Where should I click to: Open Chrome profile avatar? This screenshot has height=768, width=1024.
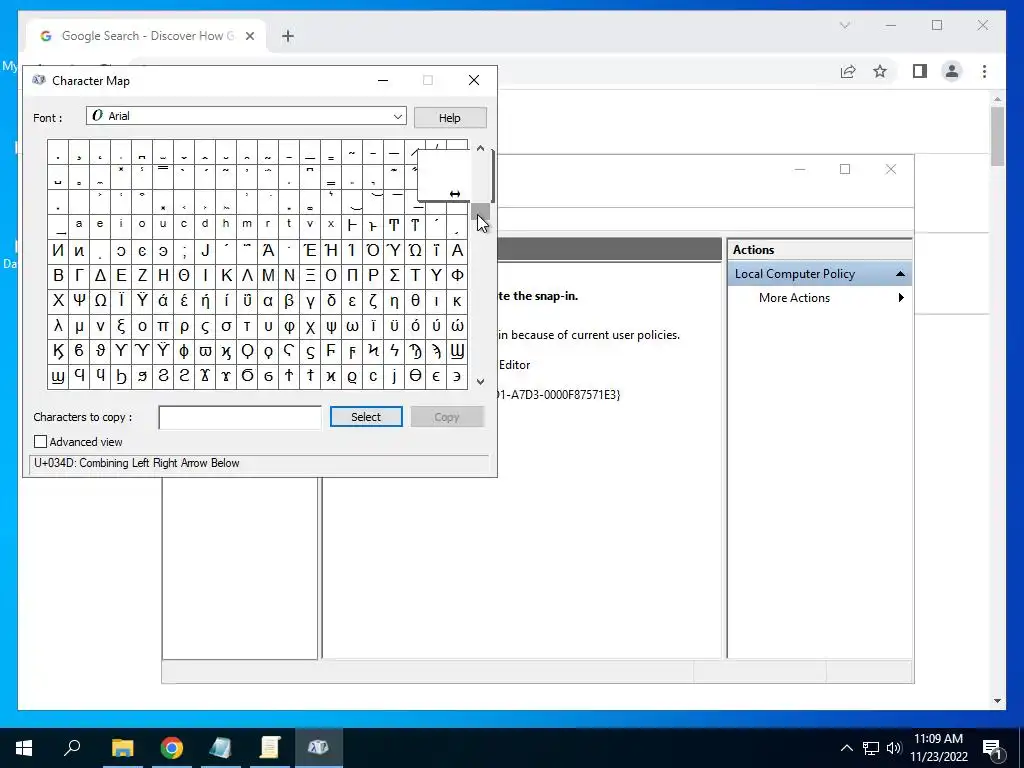pos(952,71)
